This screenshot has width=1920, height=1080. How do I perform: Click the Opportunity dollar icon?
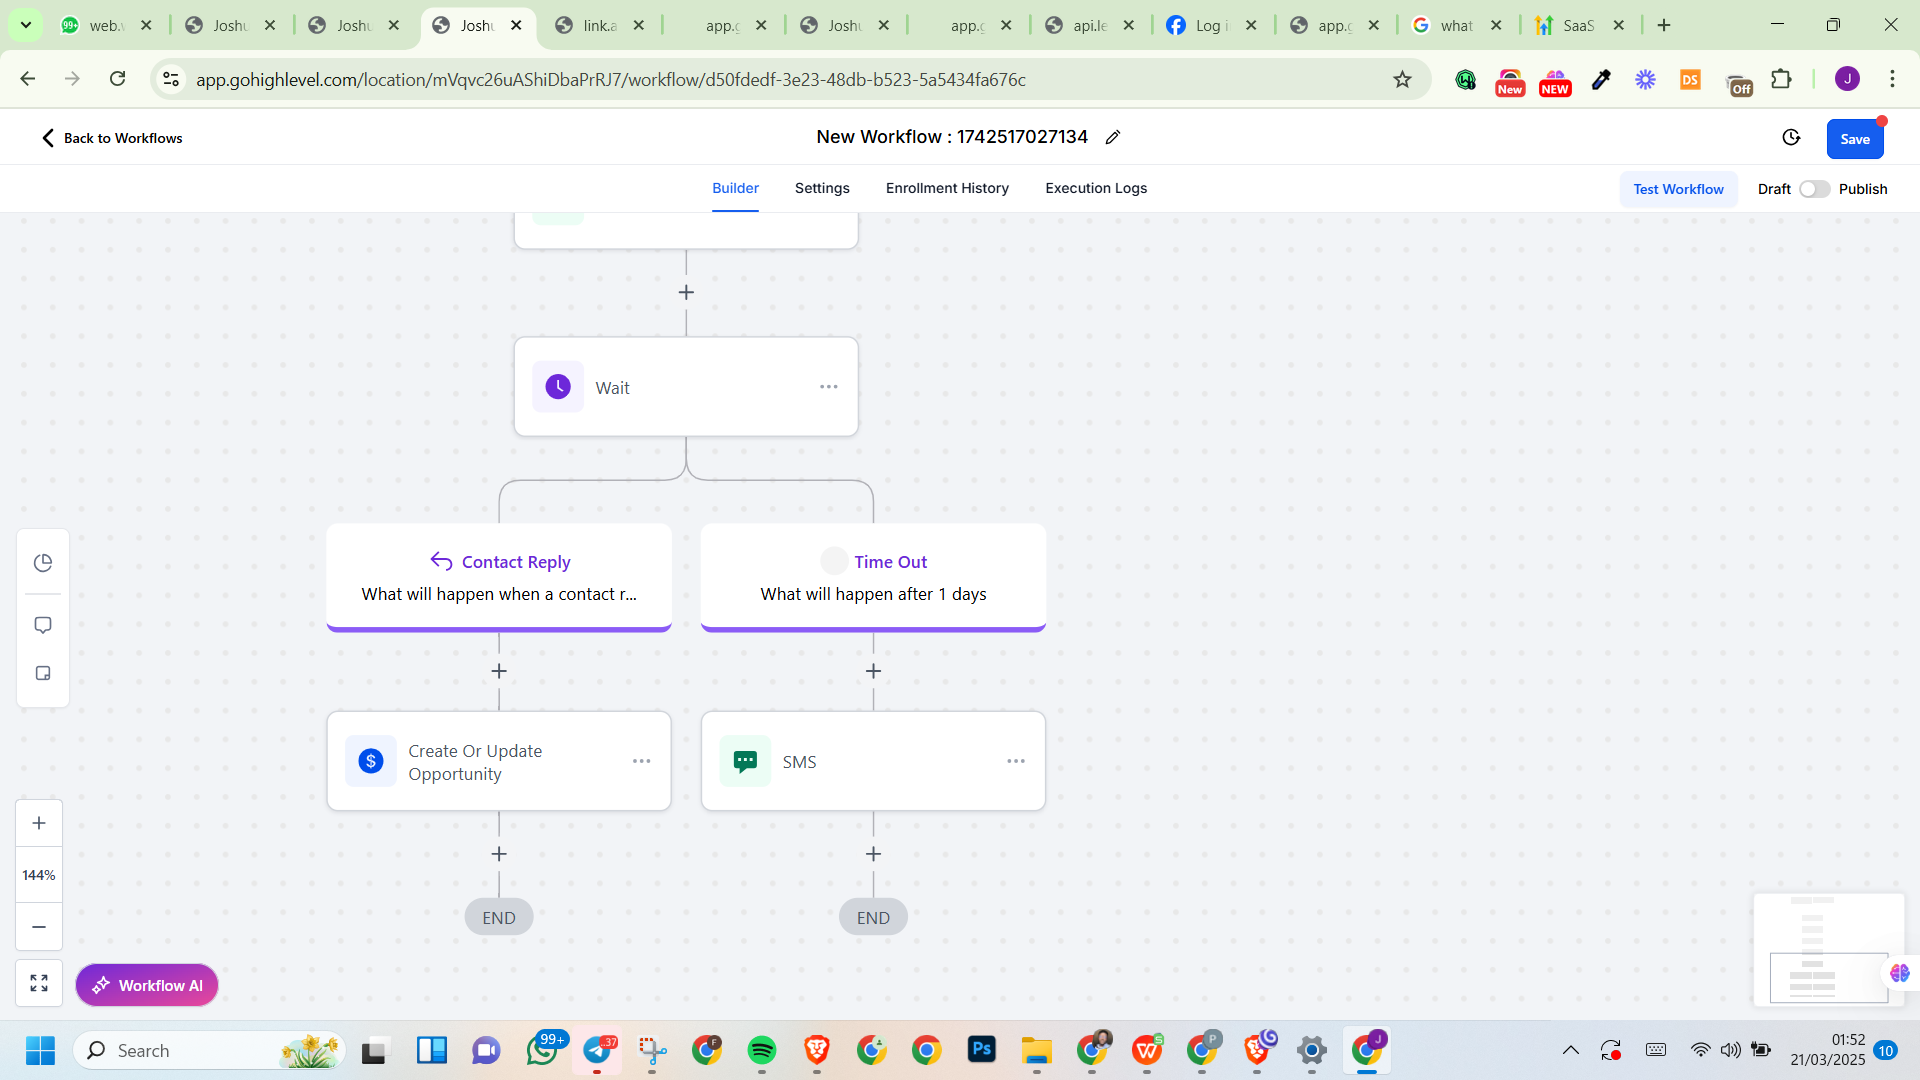click(371, 762)
